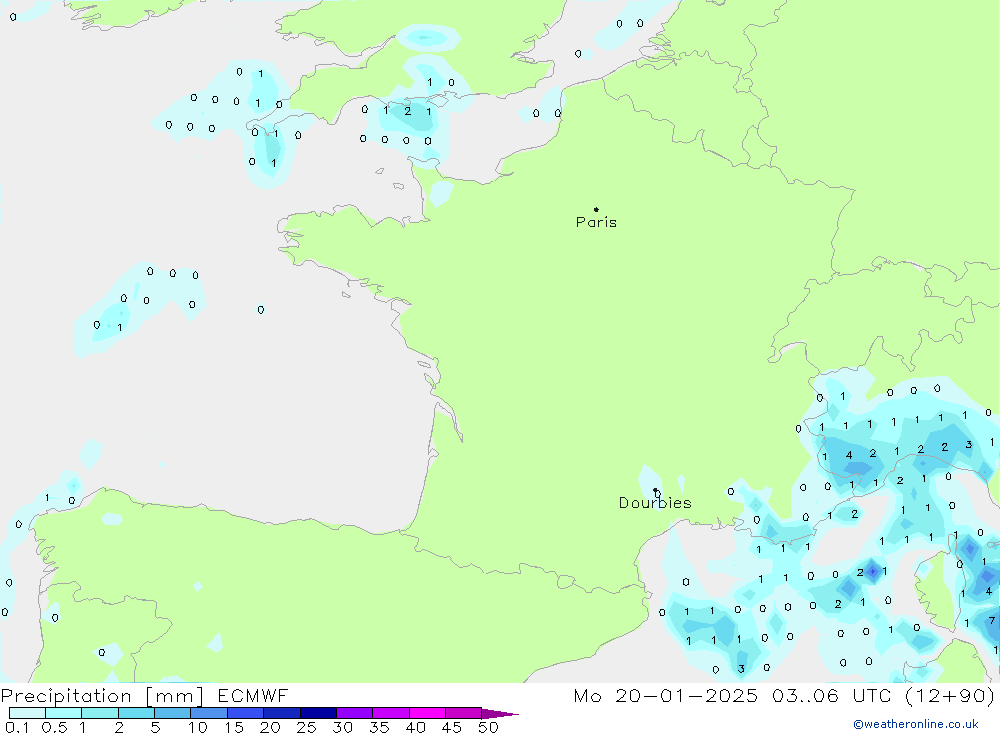Click the Dourbies location marker
Viewport: 1000px width, 733px height.
point(656,491)
